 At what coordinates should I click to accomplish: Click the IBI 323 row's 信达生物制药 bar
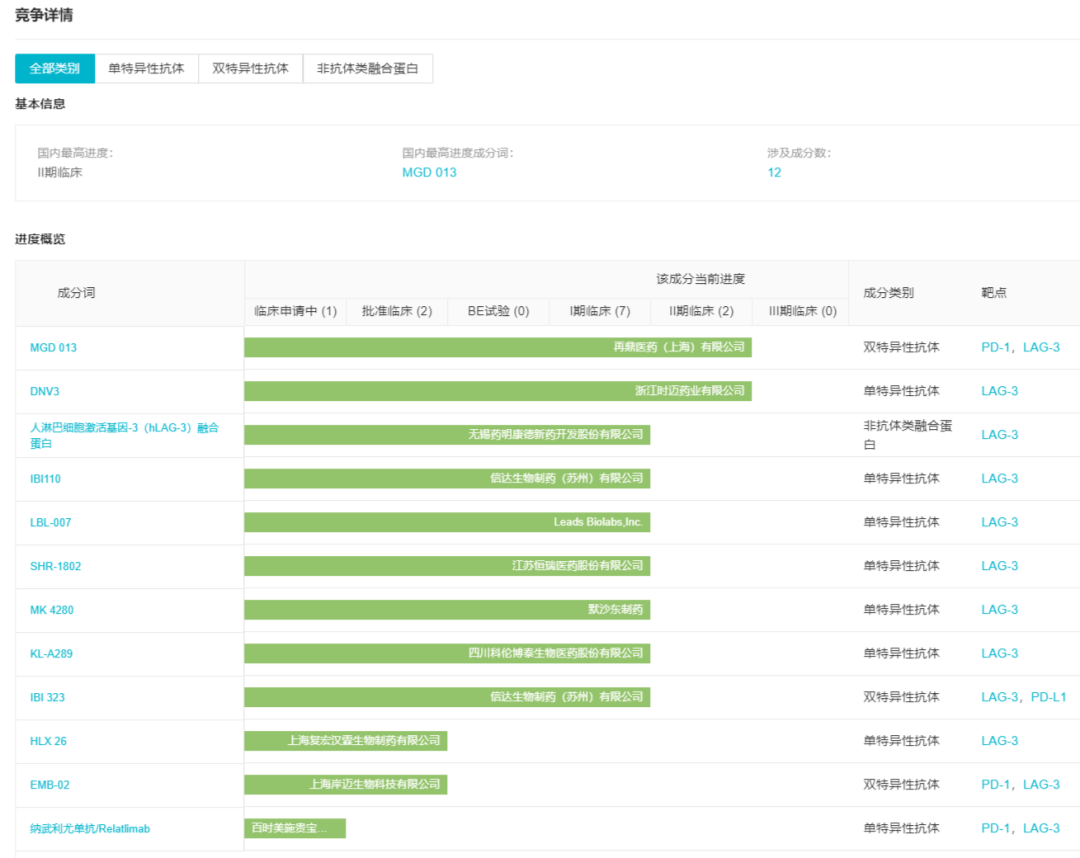point(447,697)
